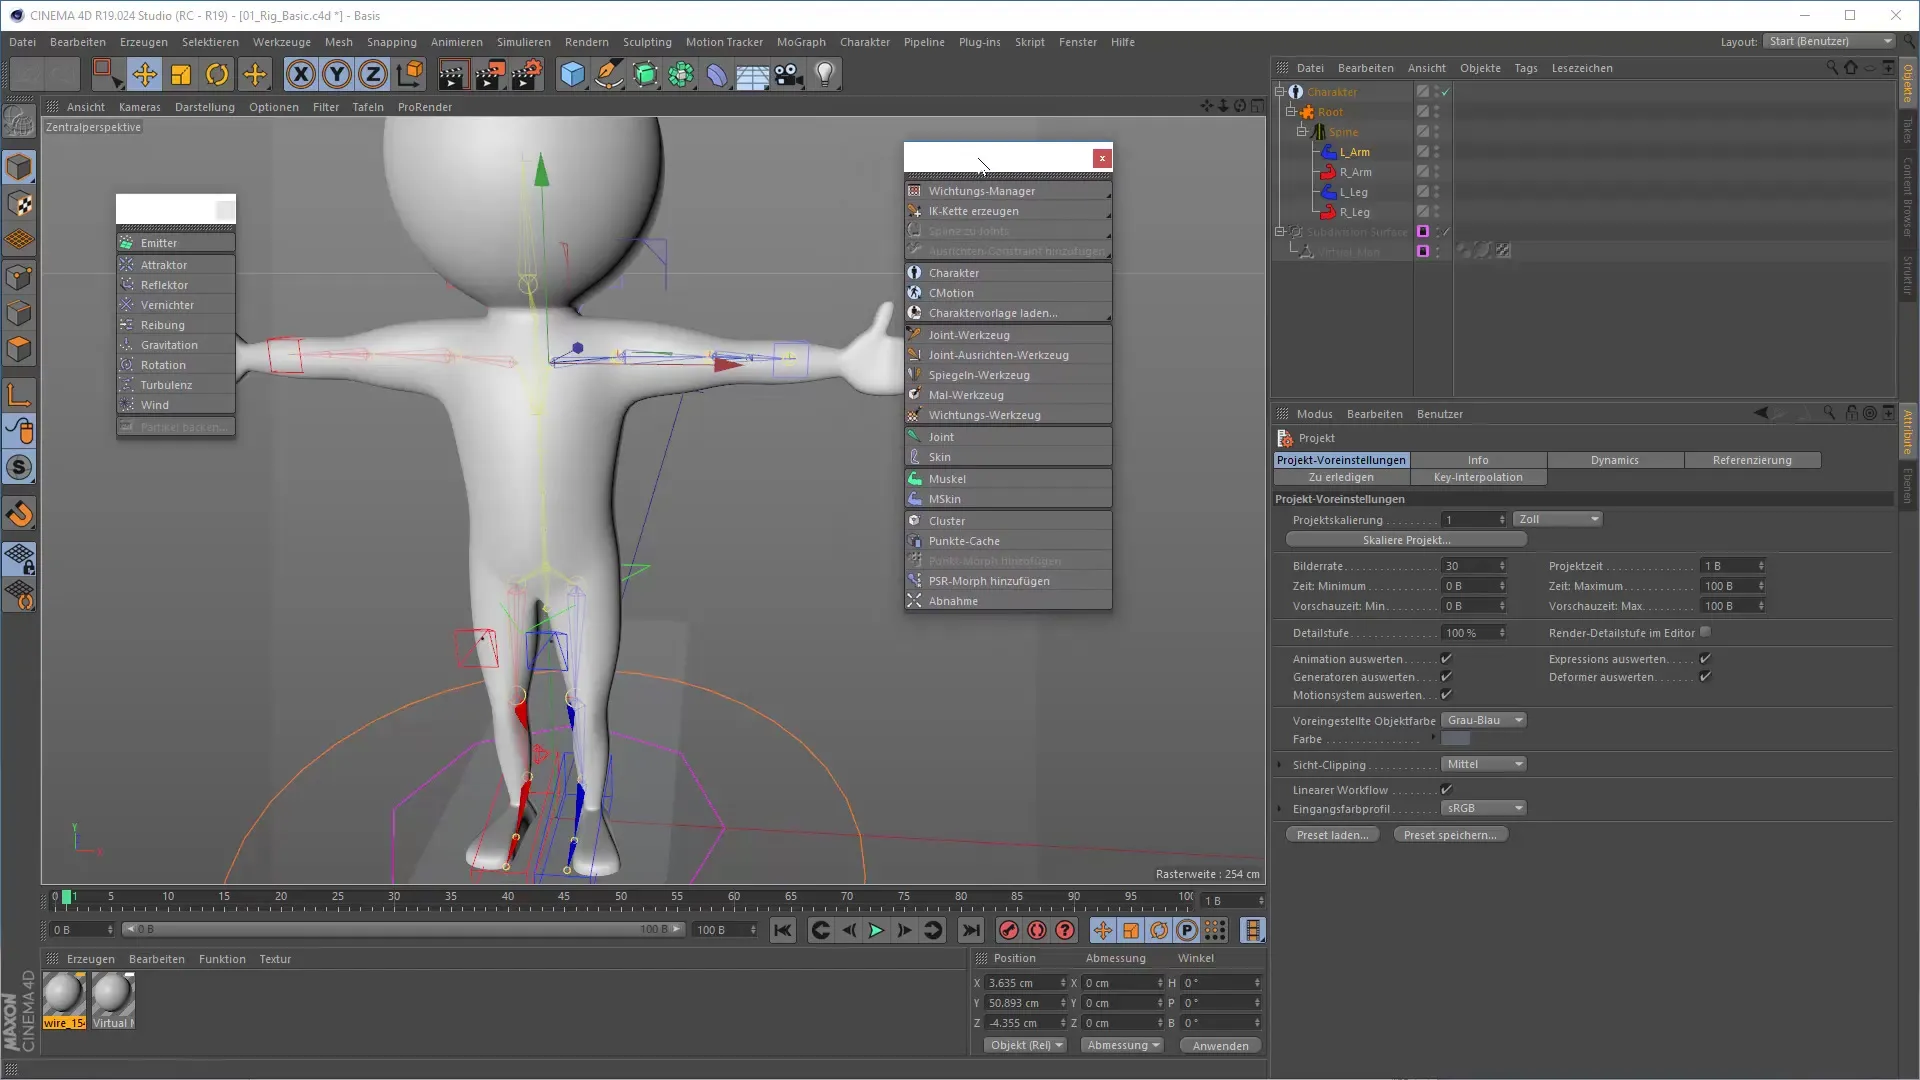This screenshot has height=1080, width=1920.
Task: Switch to the Dynamics tab
Action: pyautogui.click(x=1615, y=460)
